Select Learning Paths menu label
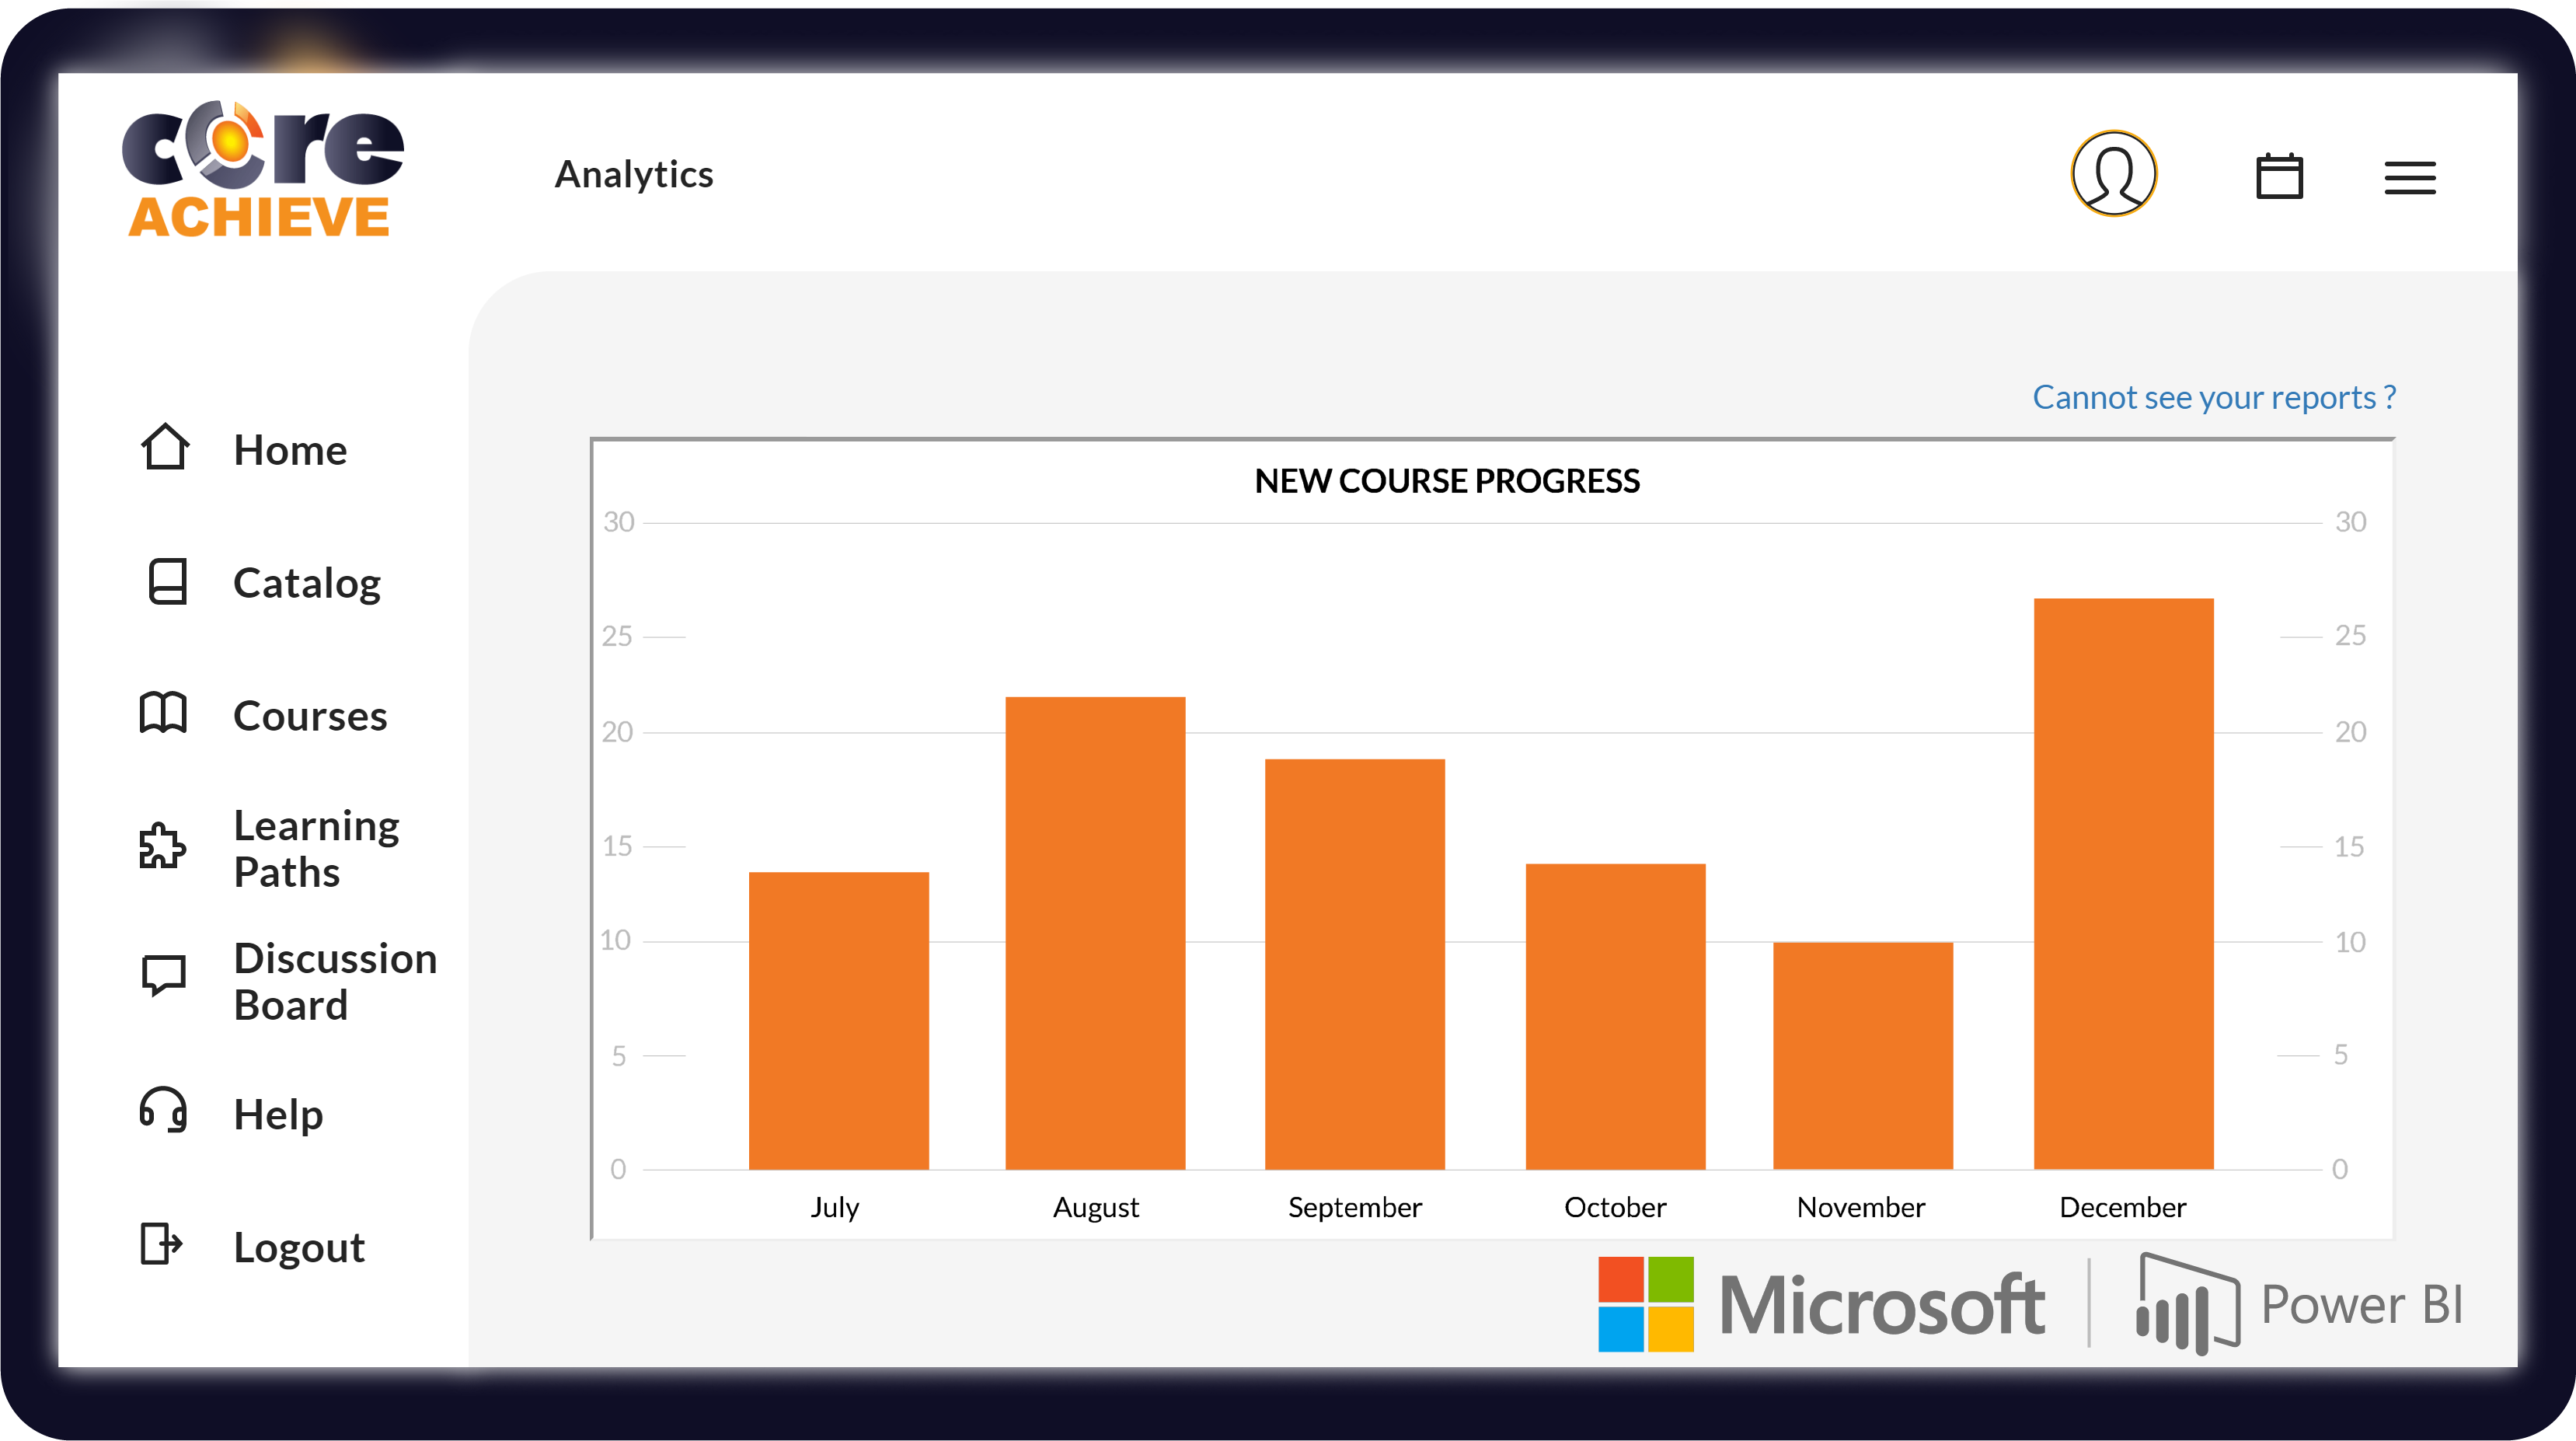Viewport: 2576px width, 1441px height. (x=316, y=848)
